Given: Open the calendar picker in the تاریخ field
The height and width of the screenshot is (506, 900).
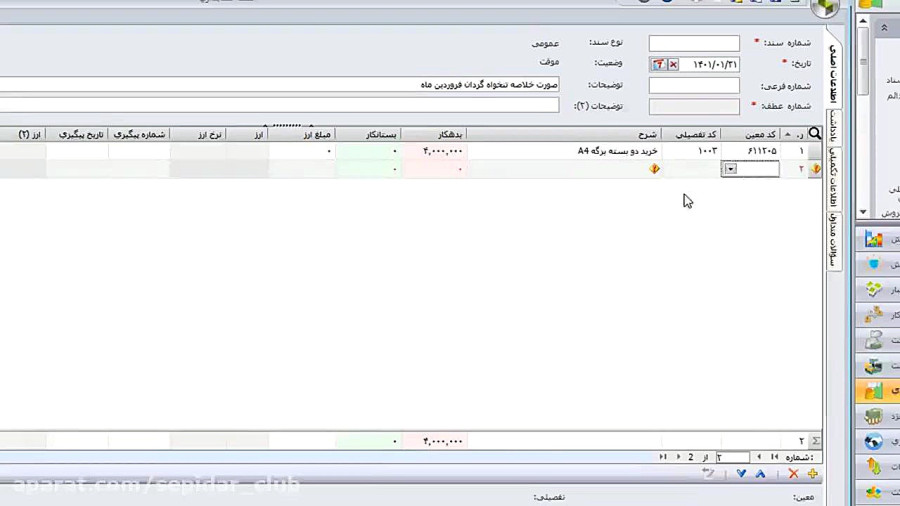Looking at the screenshot, I should pos(658,64).
